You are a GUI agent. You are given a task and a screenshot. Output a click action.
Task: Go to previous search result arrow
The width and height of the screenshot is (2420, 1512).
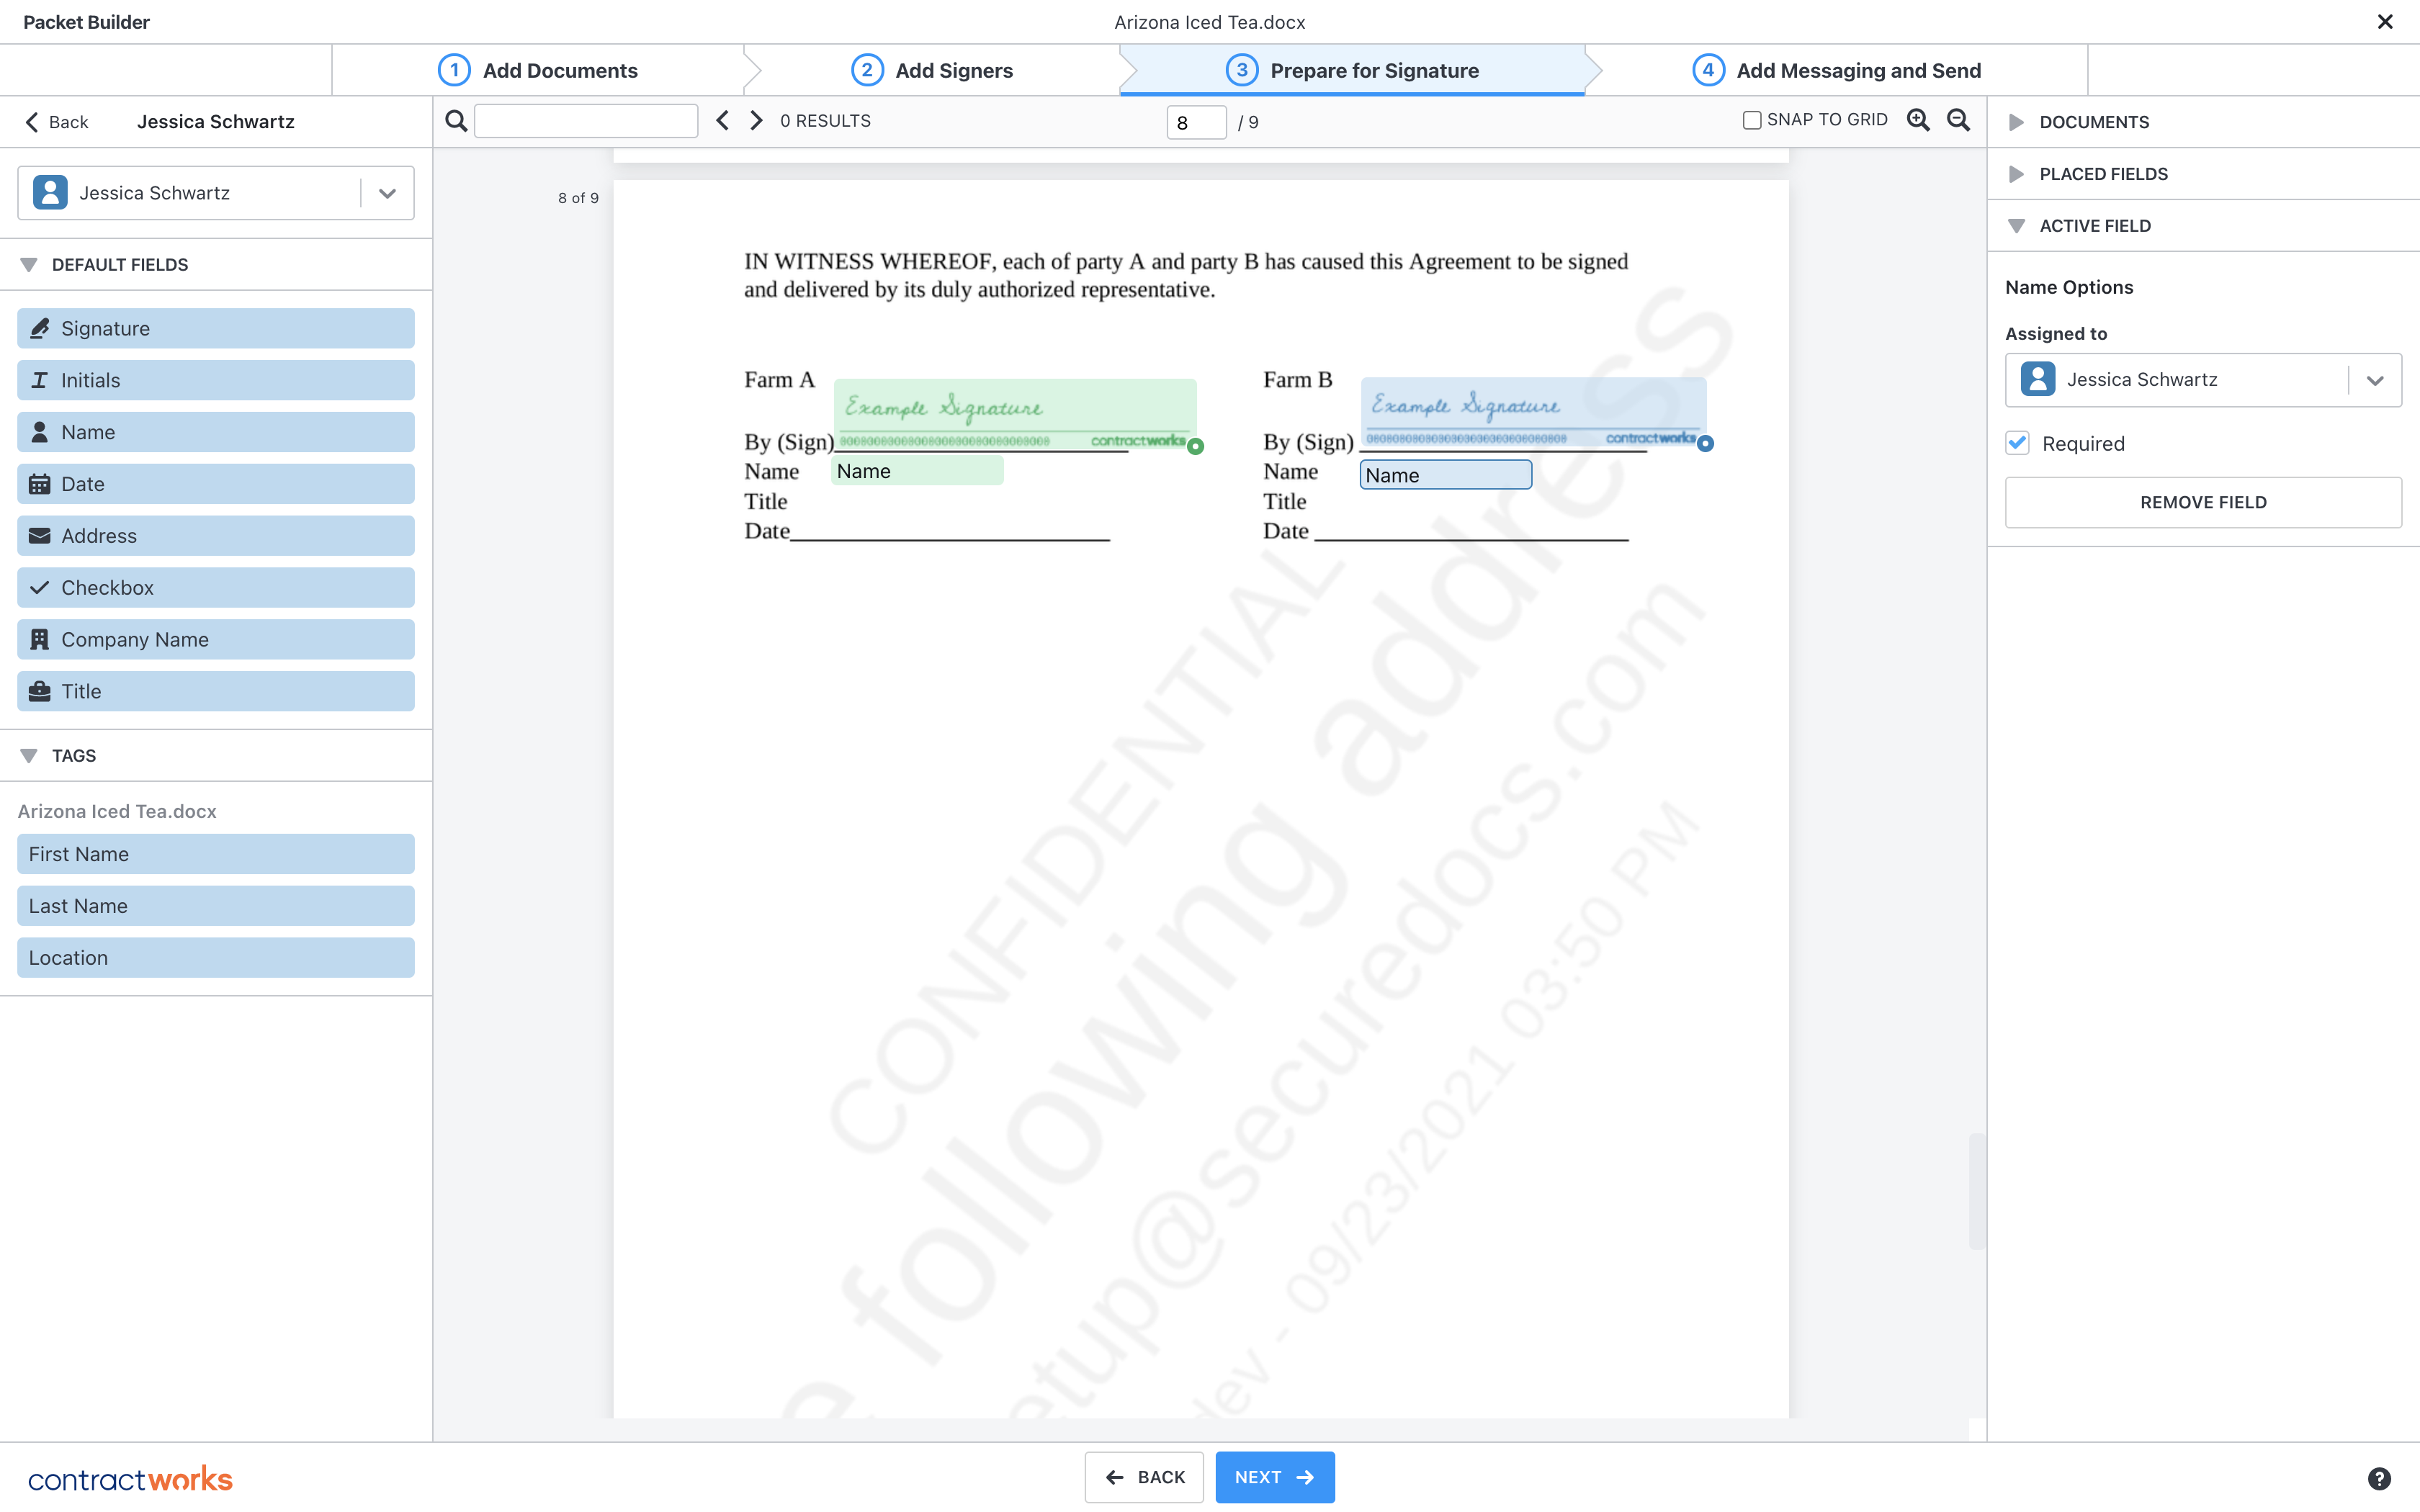[722, 121]
